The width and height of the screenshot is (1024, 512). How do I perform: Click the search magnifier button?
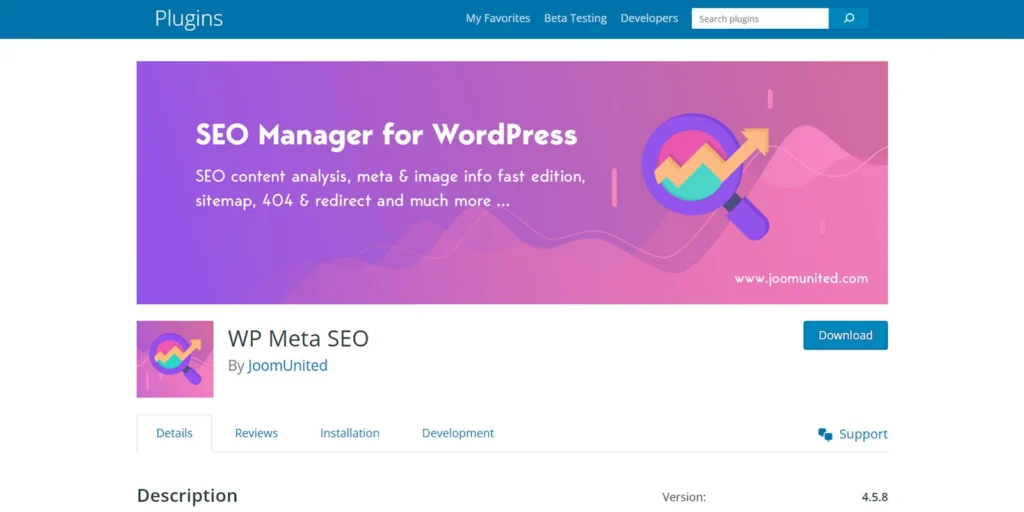pos(848,18)
